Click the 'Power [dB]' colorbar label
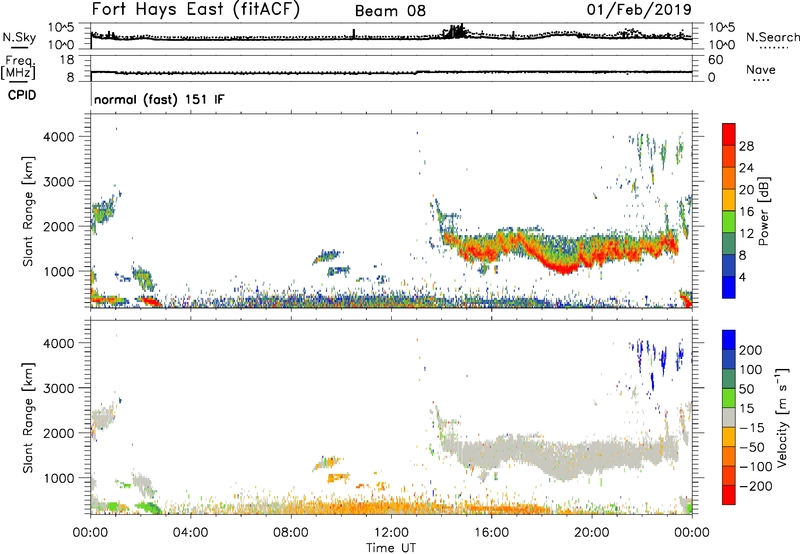The image size is (800, 554). (x=764, y=211)
